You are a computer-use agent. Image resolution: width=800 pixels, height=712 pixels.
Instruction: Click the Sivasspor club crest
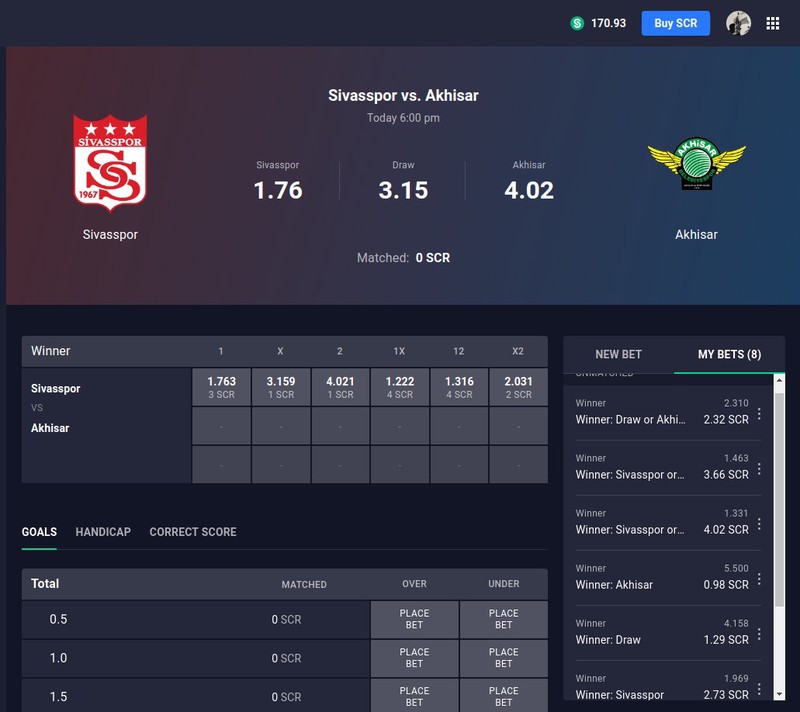(110, 163)
